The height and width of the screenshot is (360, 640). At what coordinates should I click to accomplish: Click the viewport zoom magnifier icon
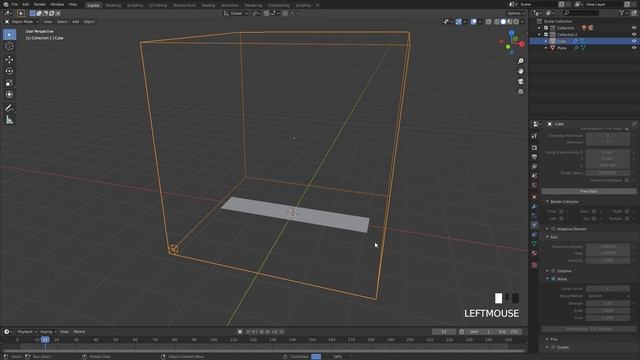coord(520,61)
